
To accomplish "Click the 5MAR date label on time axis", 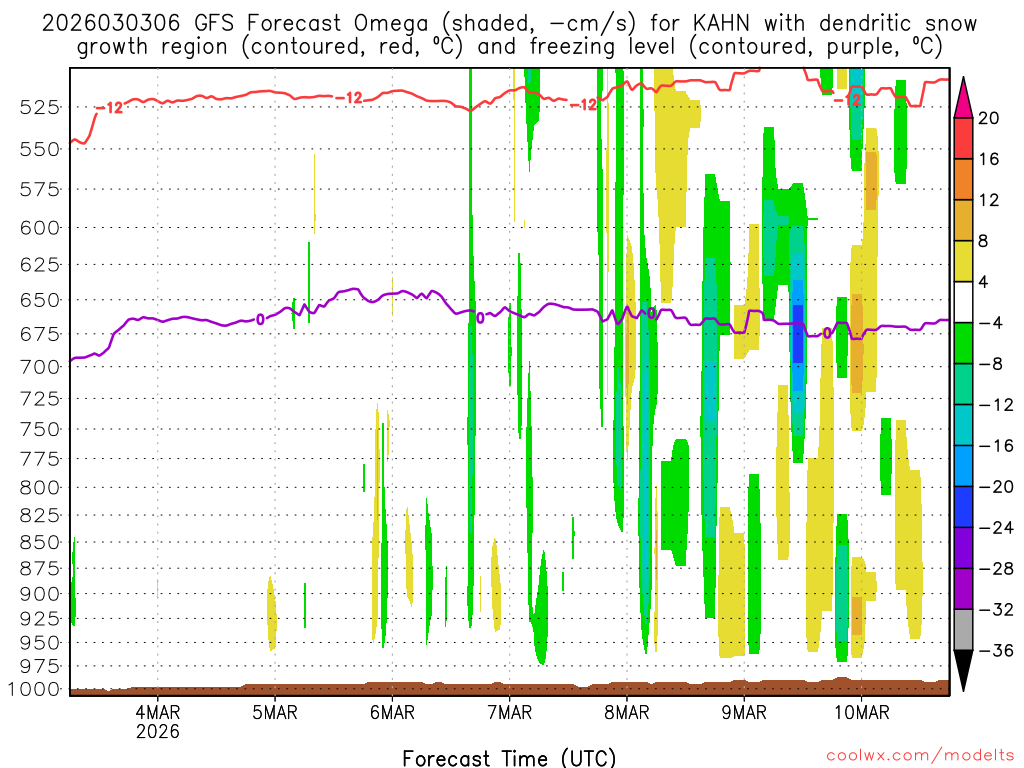I will (x=275, y=712).
